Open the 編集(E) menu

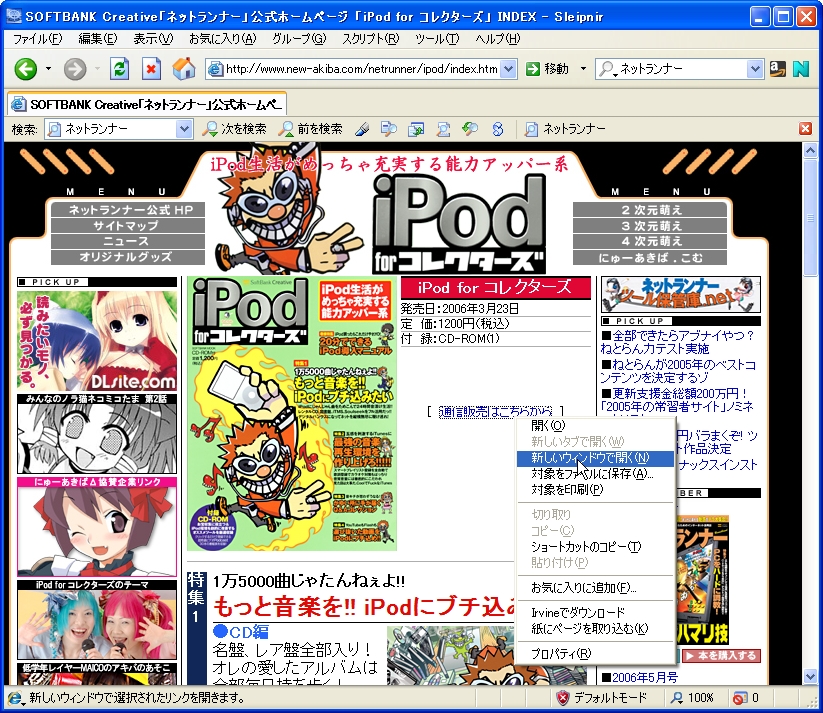click(97, 39)
